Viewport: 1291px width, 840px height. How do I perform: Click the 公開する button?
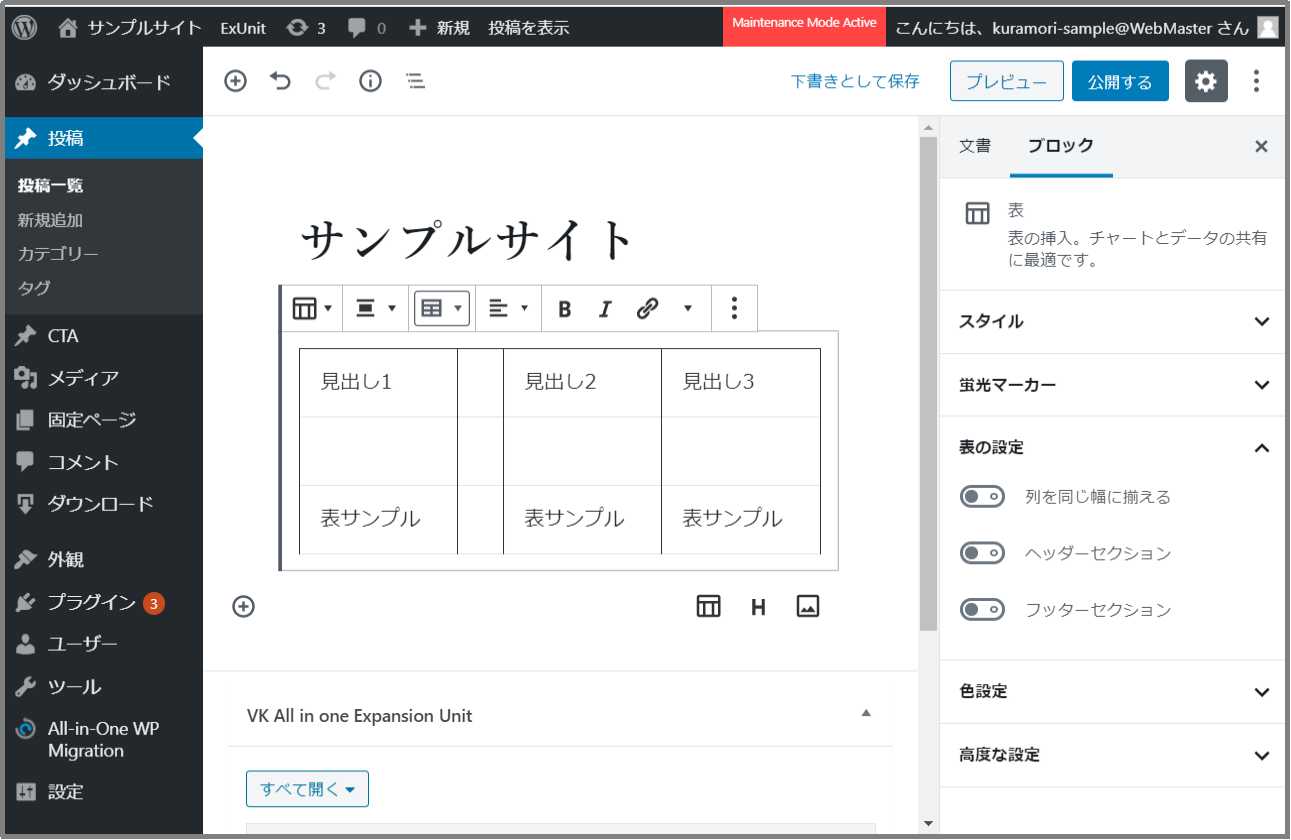1120,82
